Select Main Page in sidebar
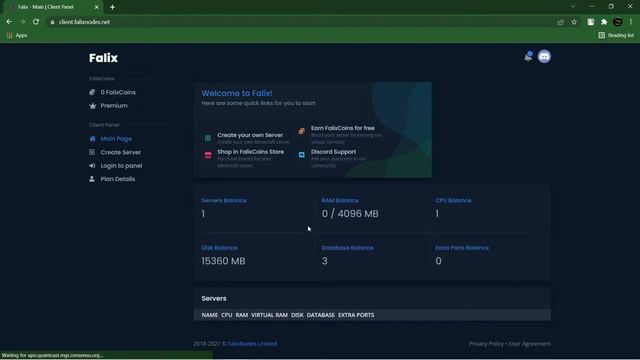 116,139
